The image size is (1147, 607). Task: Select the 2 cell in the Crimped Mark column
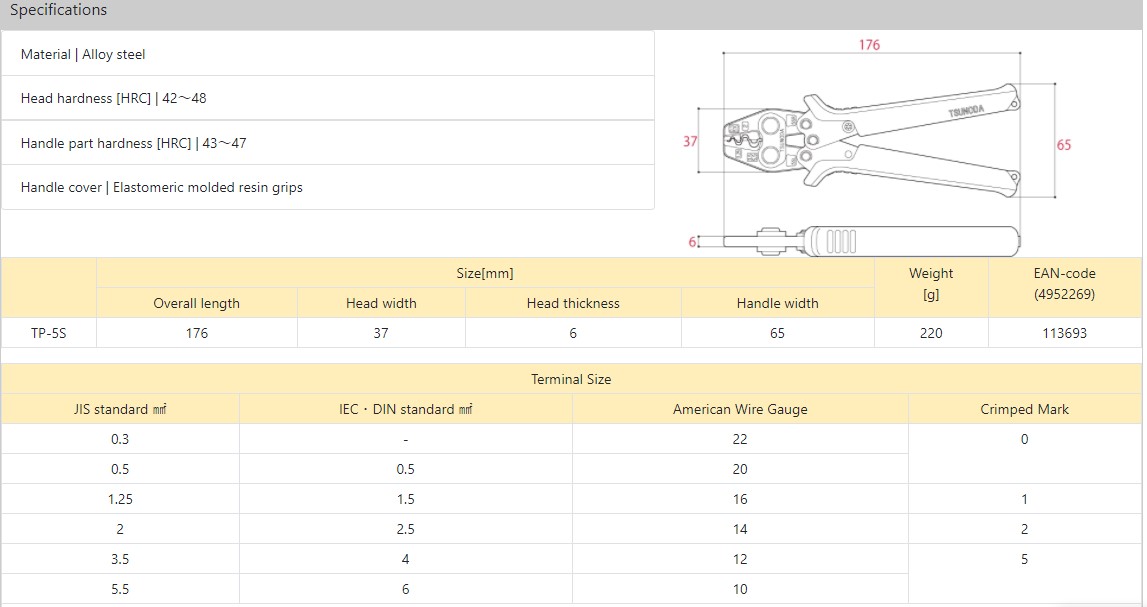coord(1024,529)
